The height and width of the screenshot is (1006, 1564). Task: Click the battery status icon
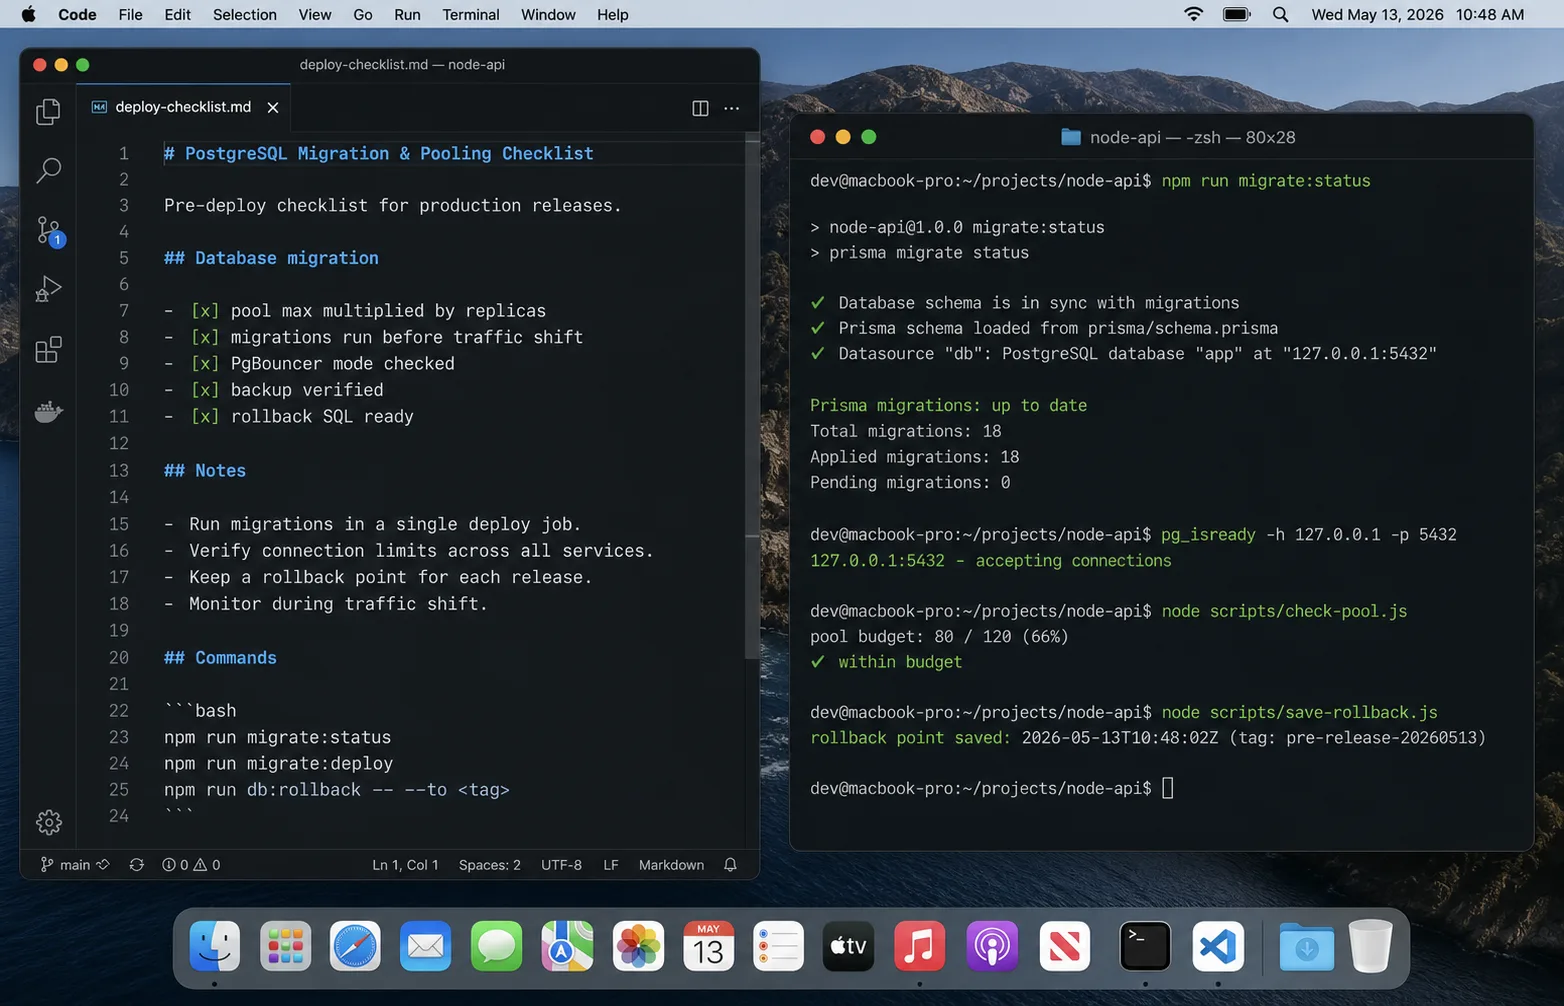point(1237,14)
